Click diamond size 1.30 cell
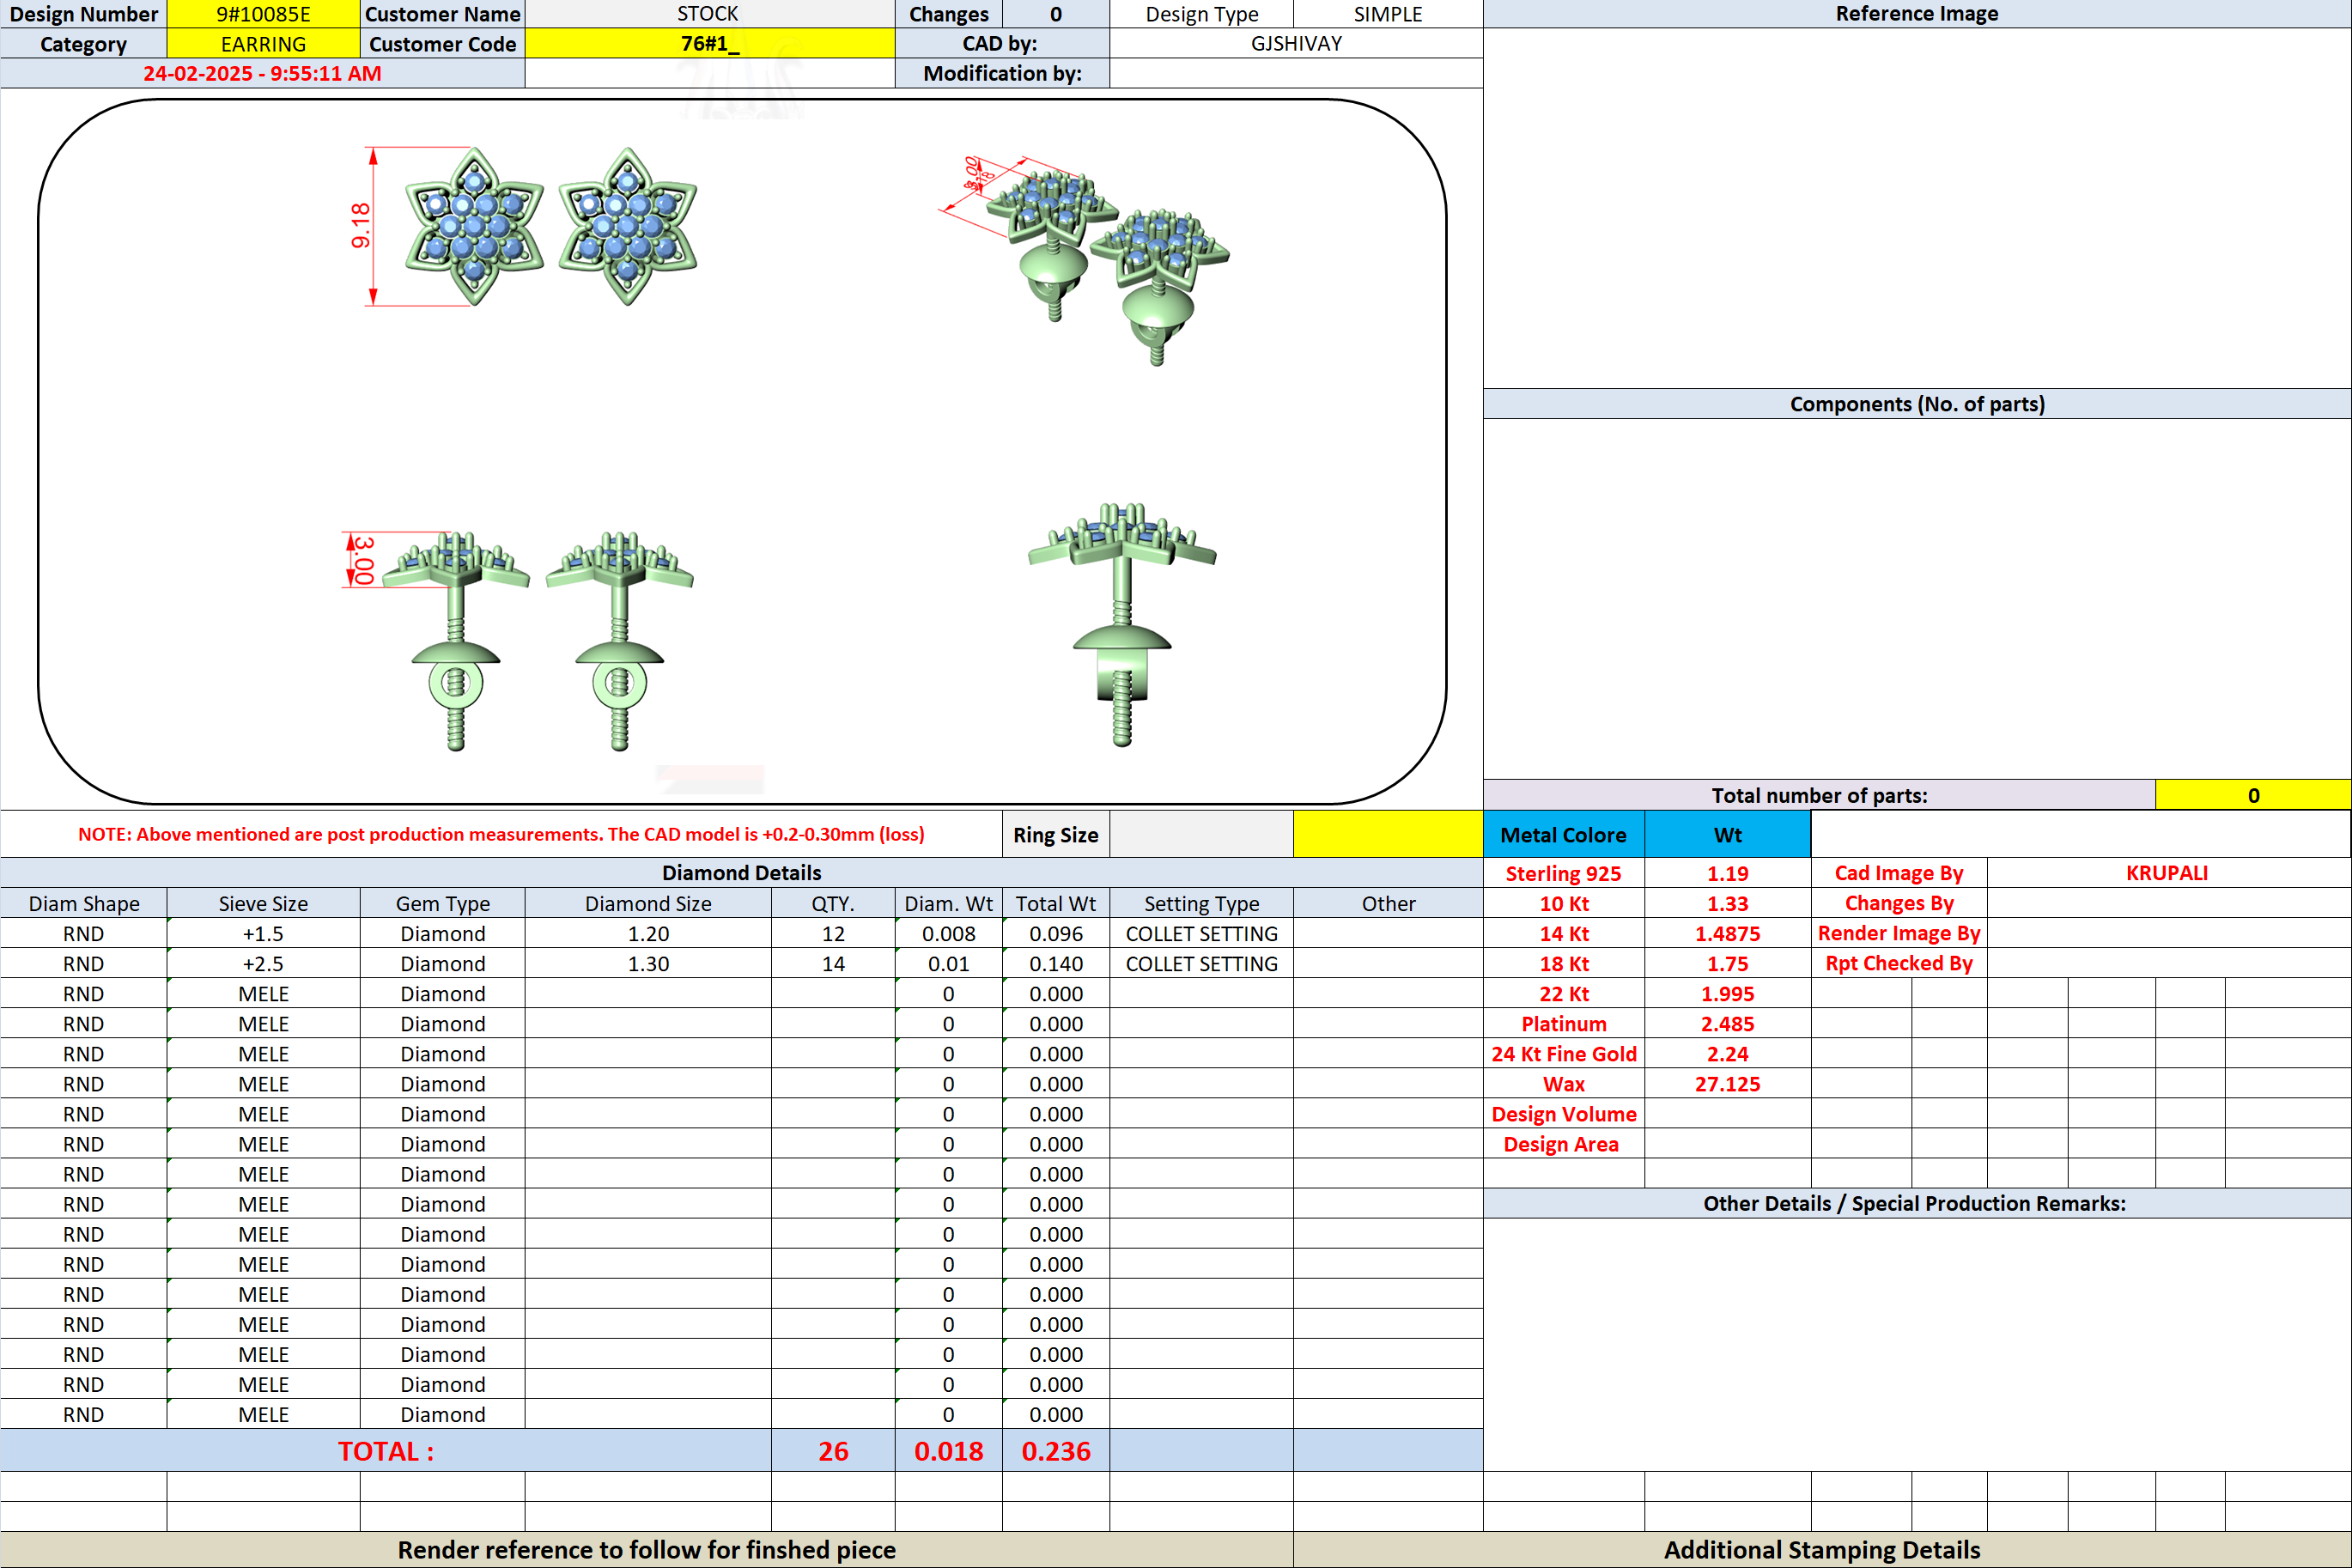This screenshot has height=1568, width=2352. tap(648, 963)
